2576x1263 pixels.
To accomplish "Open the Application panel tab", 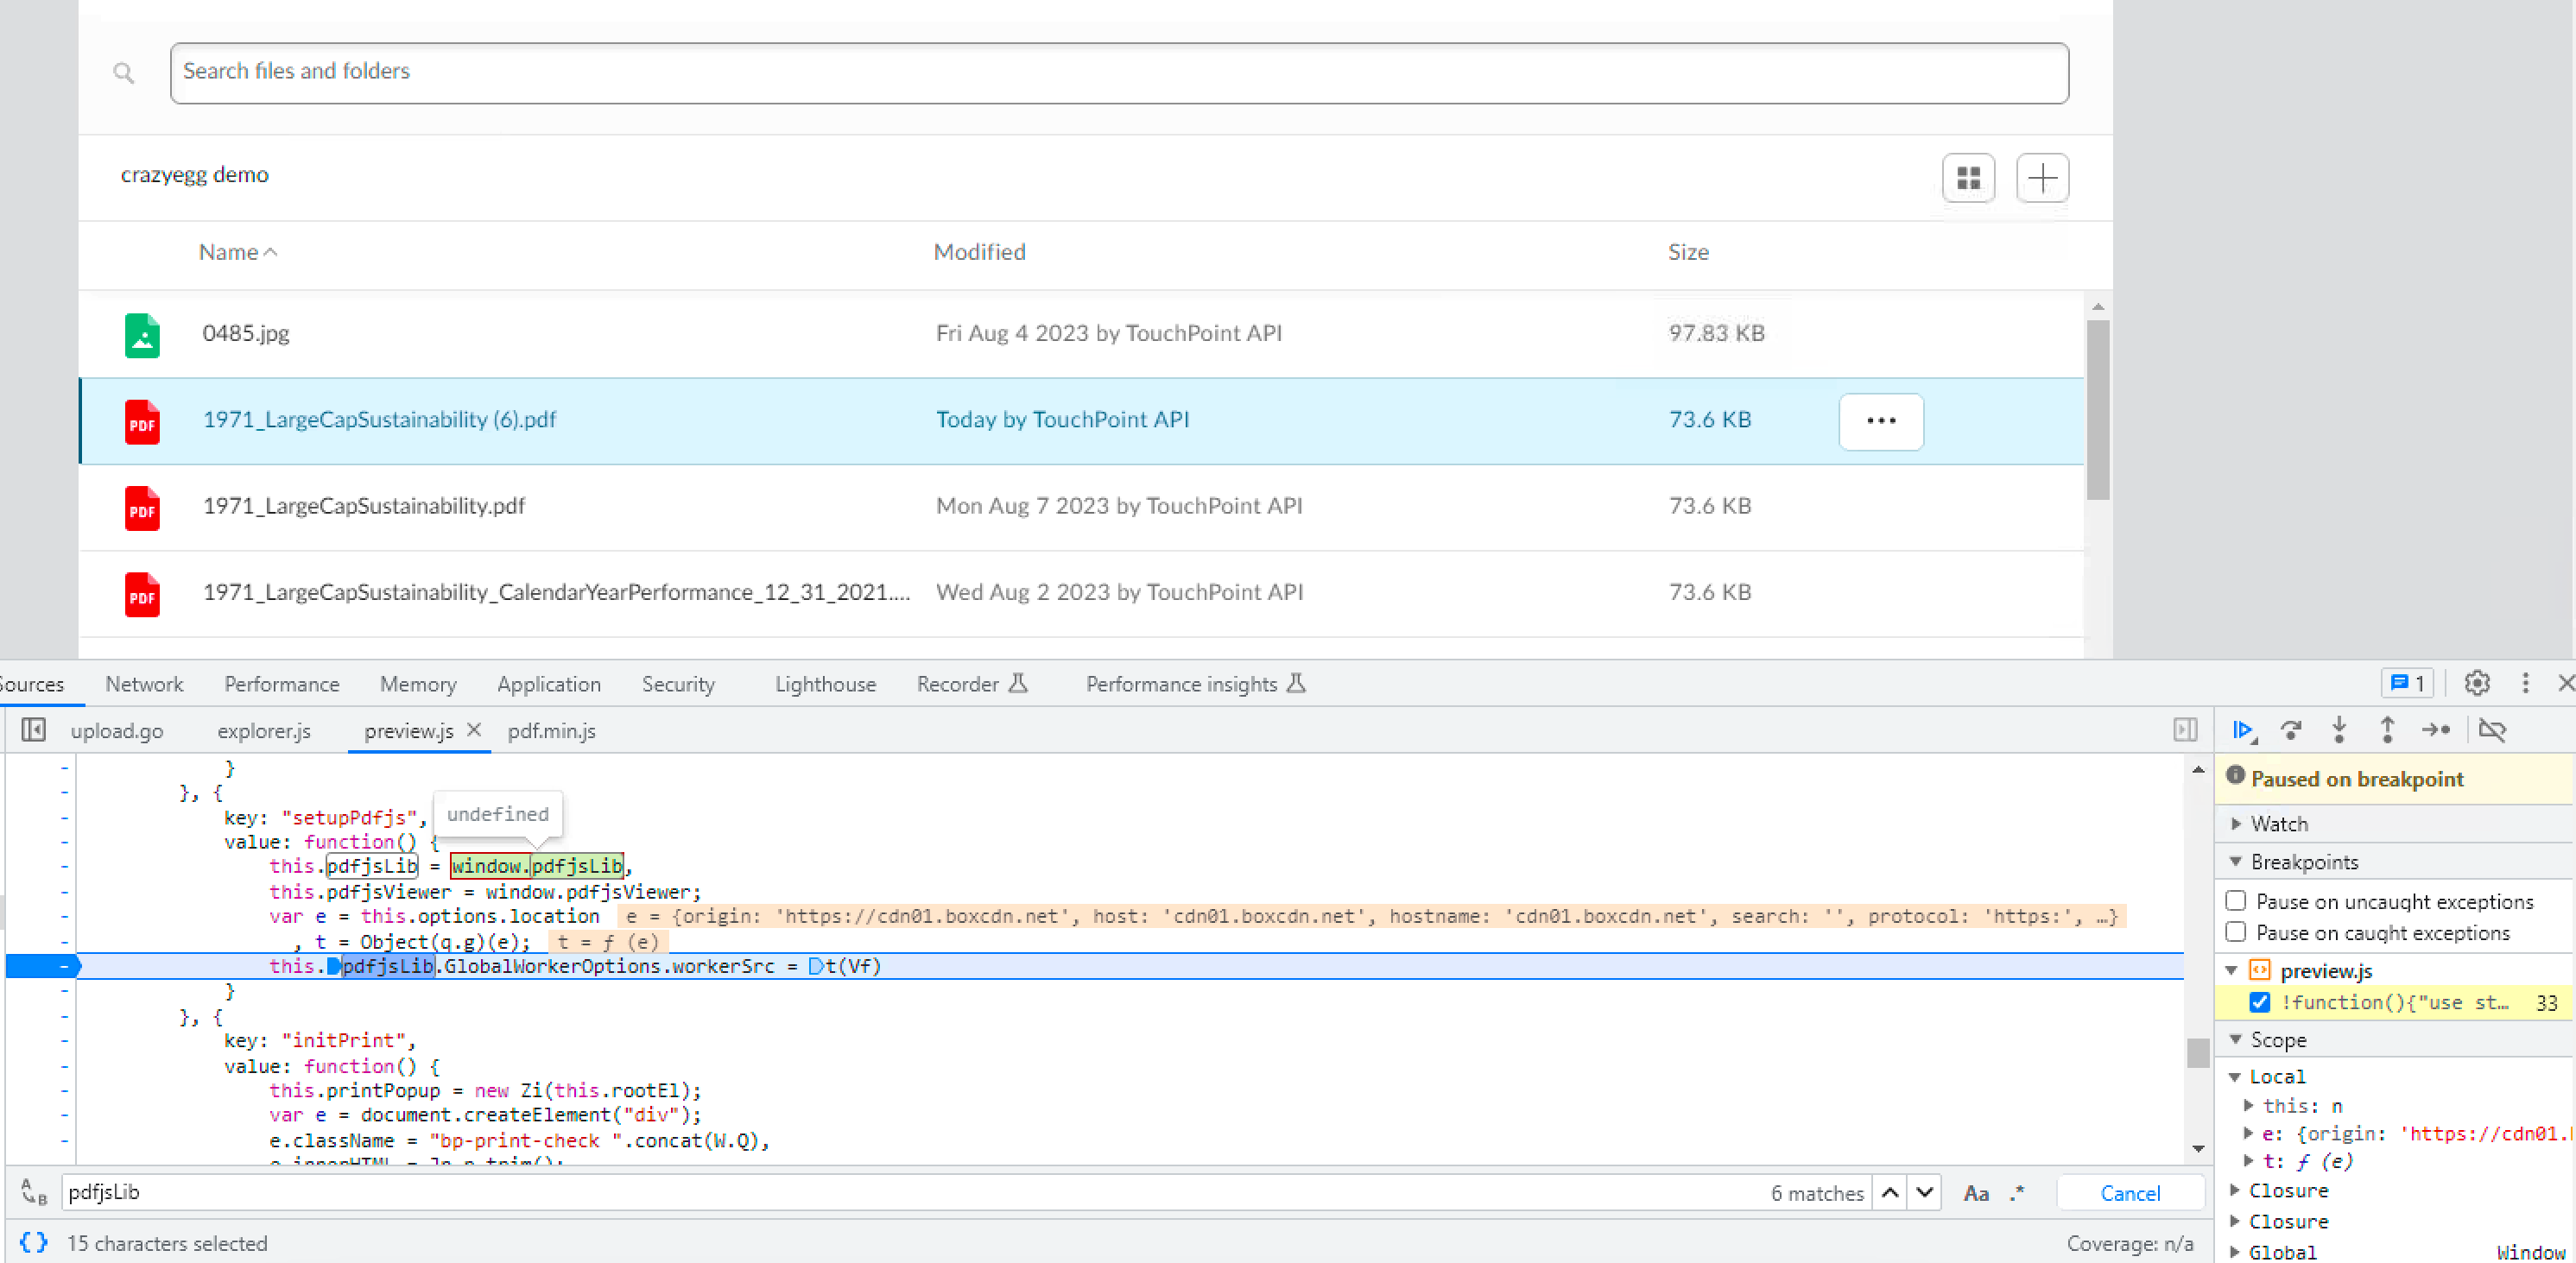I will click(x=549, y=684).
